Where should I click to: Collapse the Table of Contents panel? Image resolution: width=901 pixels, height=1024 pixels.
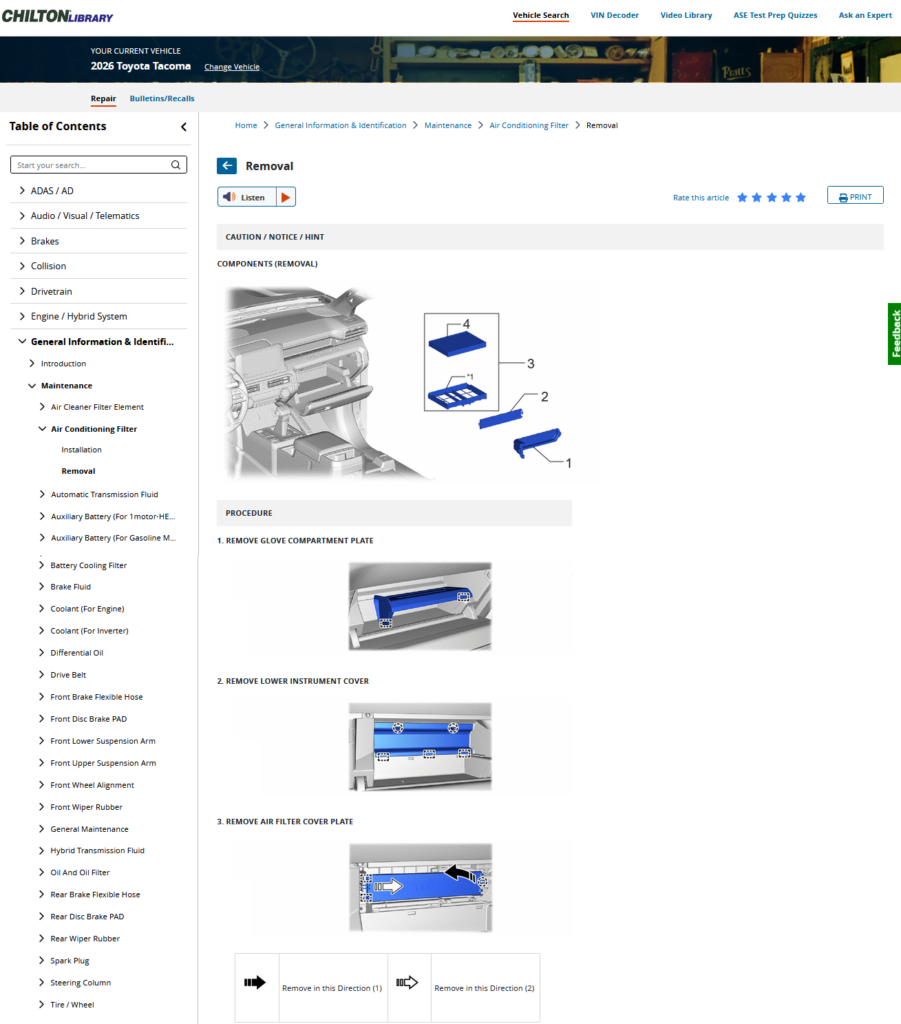pyautogui.click(x=183, y=127)
